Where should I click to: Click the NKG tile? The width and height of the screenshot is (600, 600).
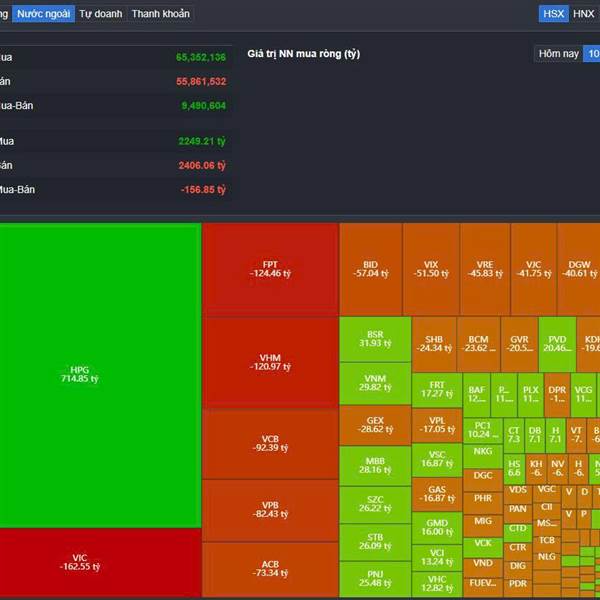click(483, 456)
